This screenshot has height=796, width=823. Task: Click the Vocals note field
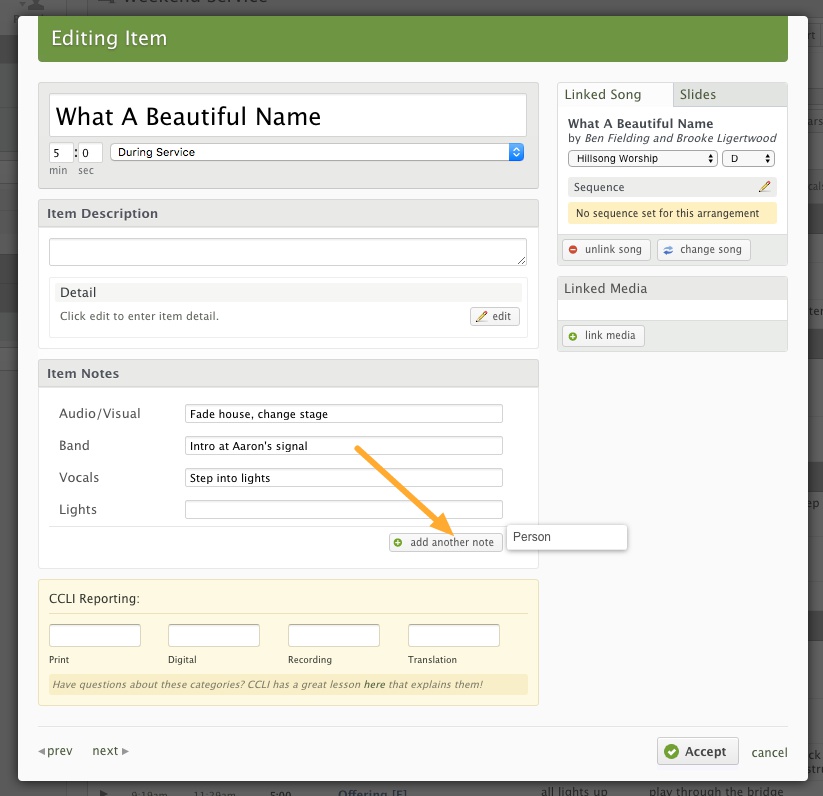(x=344, y=477)
